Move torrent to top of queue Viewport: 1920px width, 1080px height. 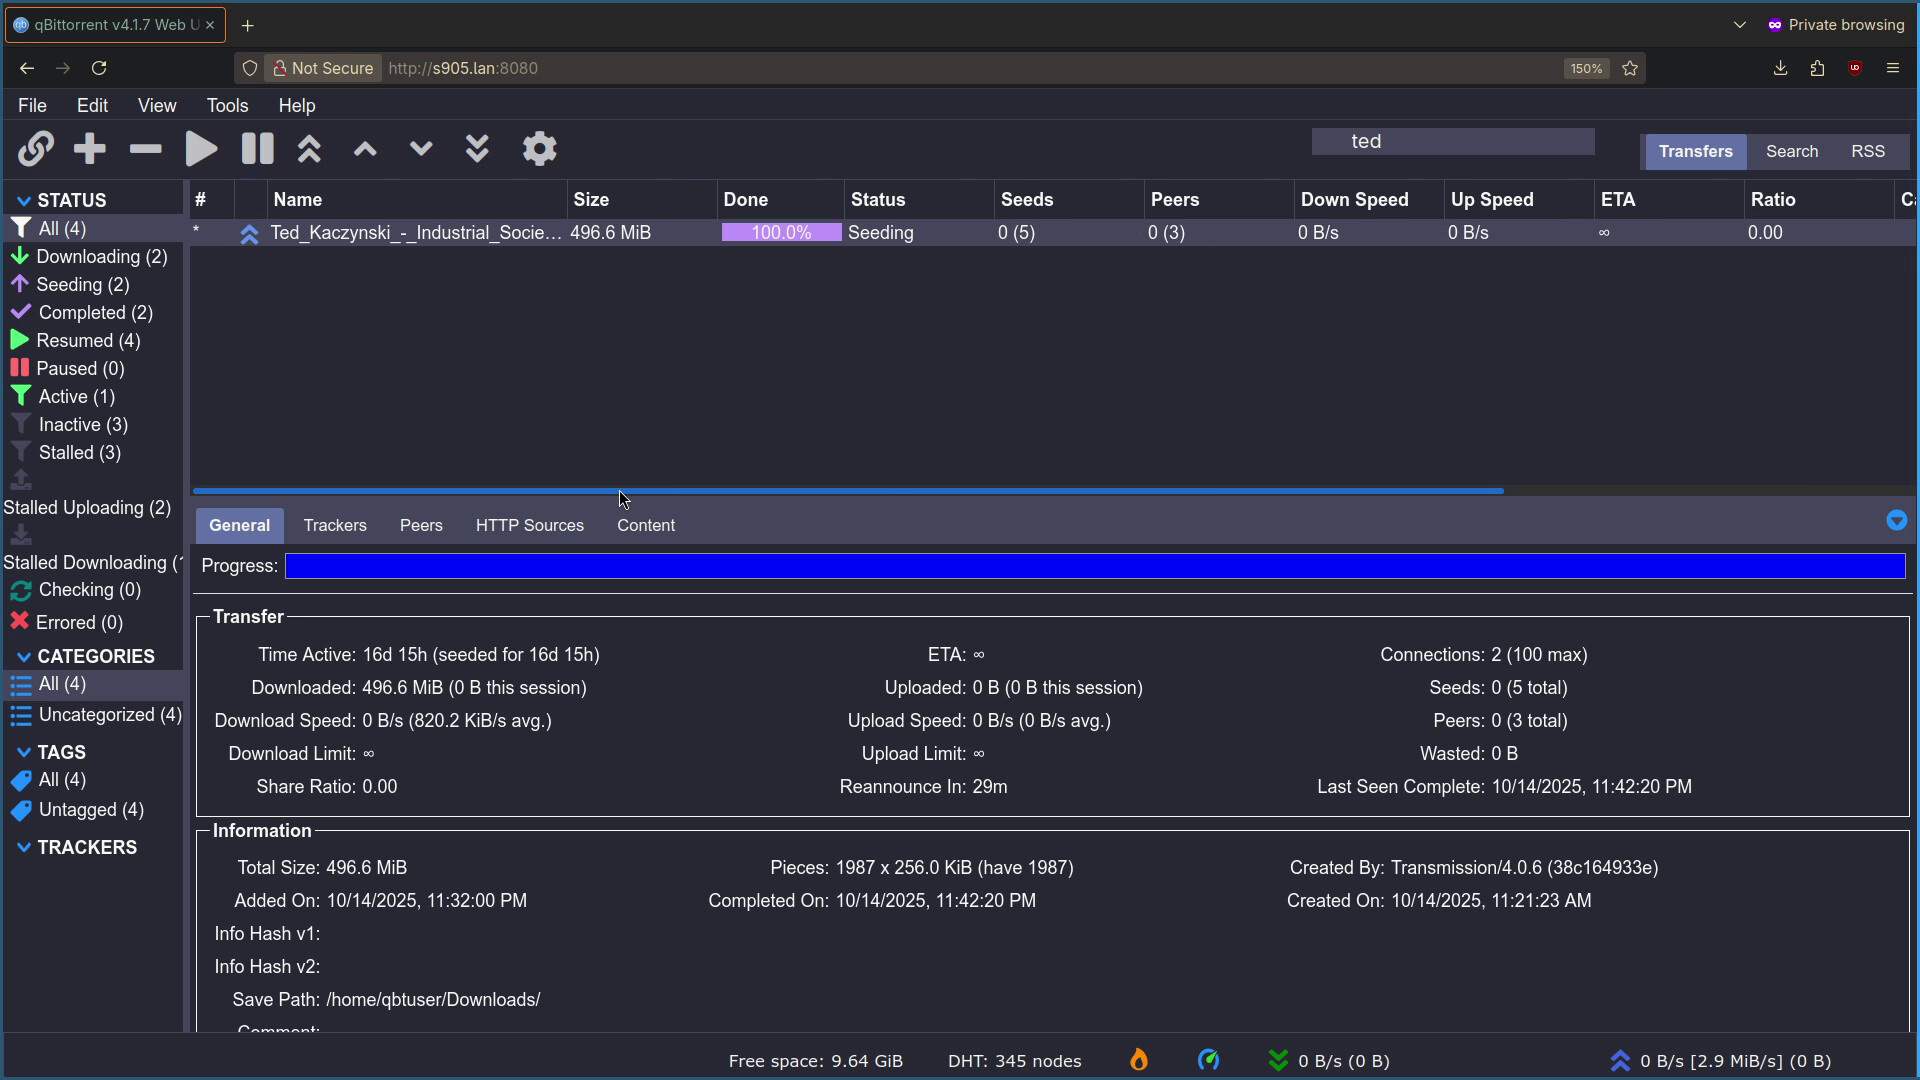coord(309,149)
